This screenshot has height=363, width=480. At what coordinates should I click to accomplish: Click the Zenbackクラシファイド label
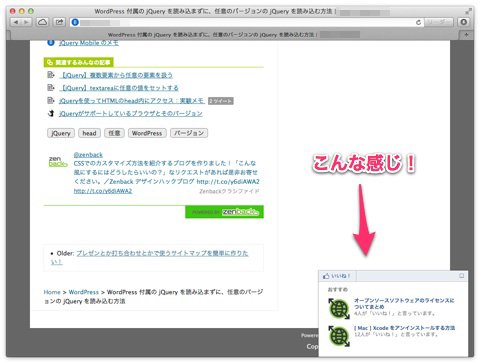pyautogui.click(x=229, y=191)
